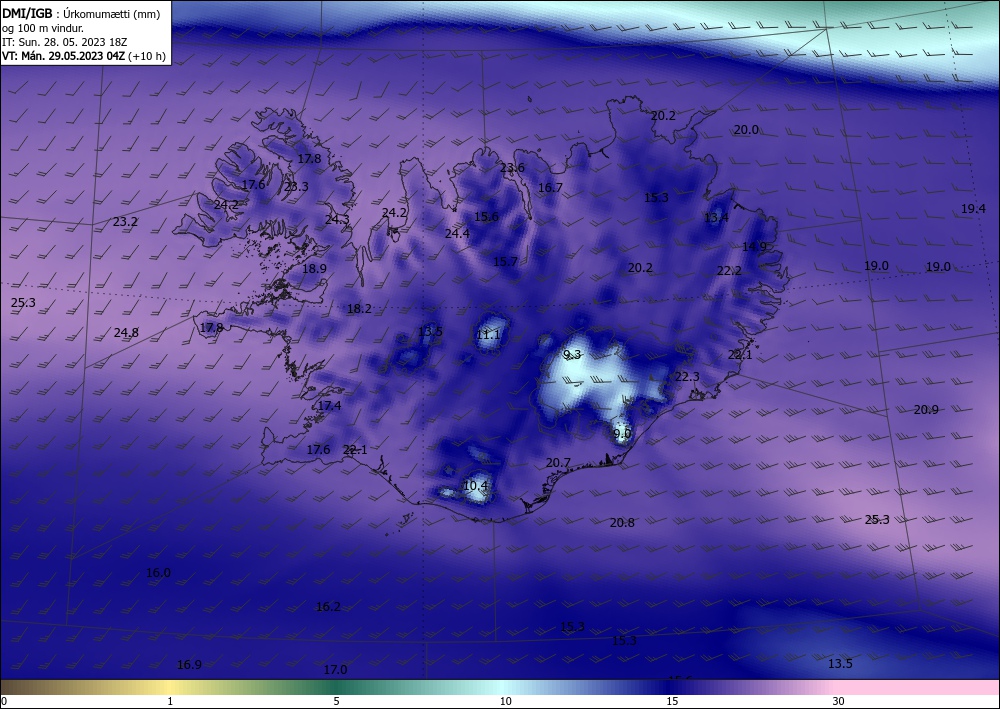Click the 'og 100 m vindur.' legend line
This screenshot has height=709, width=1000.
(43, 28)
